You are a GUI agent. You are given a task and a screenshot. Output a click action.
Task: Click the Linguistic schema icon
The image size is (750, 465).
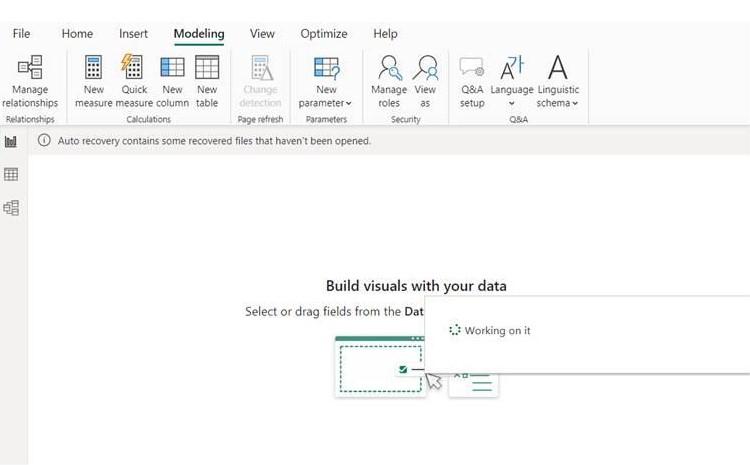(558, 67)
